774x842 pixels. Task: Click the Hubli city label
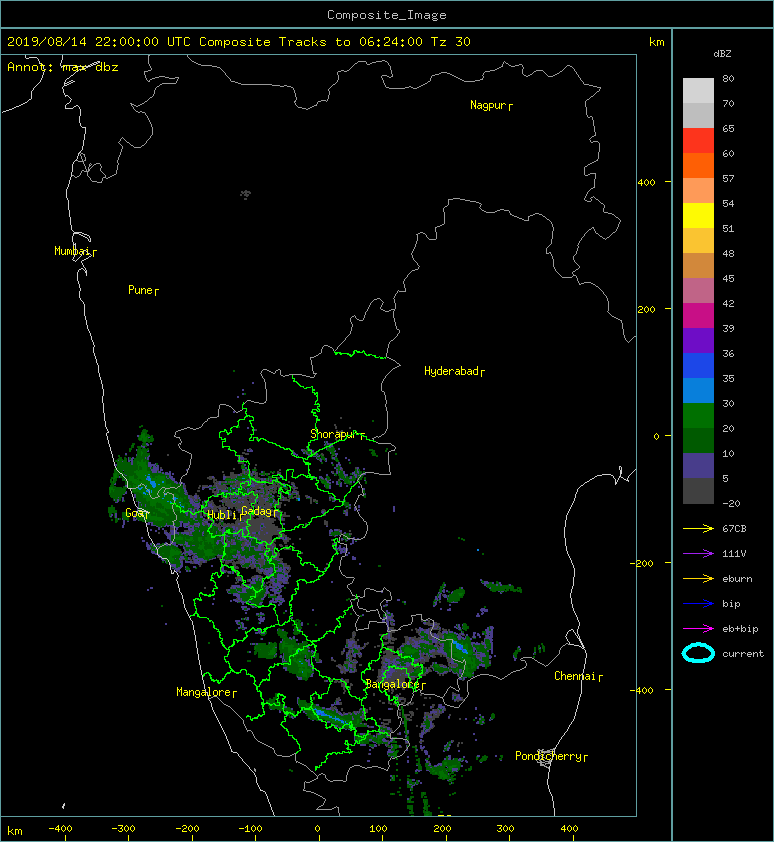tap(222, 515)
